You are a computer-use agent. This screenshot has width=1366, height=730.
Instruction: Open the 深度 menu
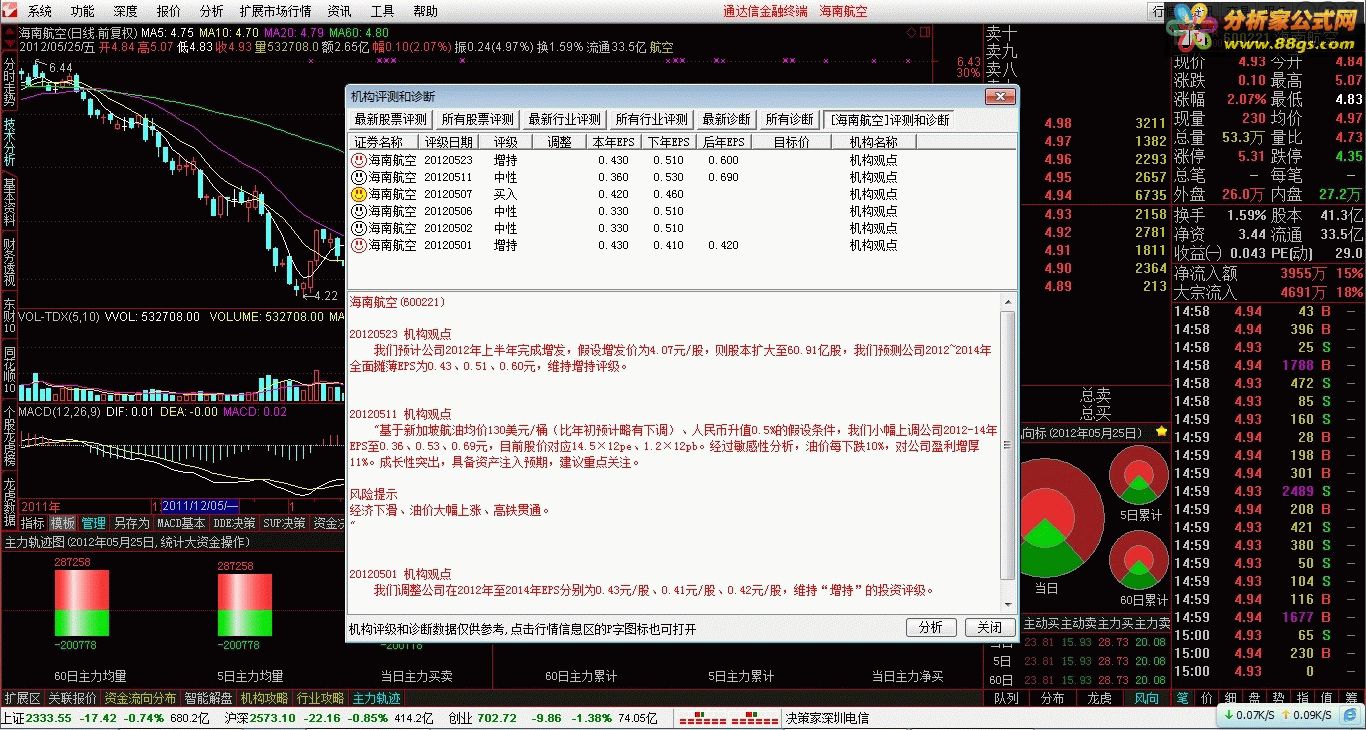(x=125, y=12)
